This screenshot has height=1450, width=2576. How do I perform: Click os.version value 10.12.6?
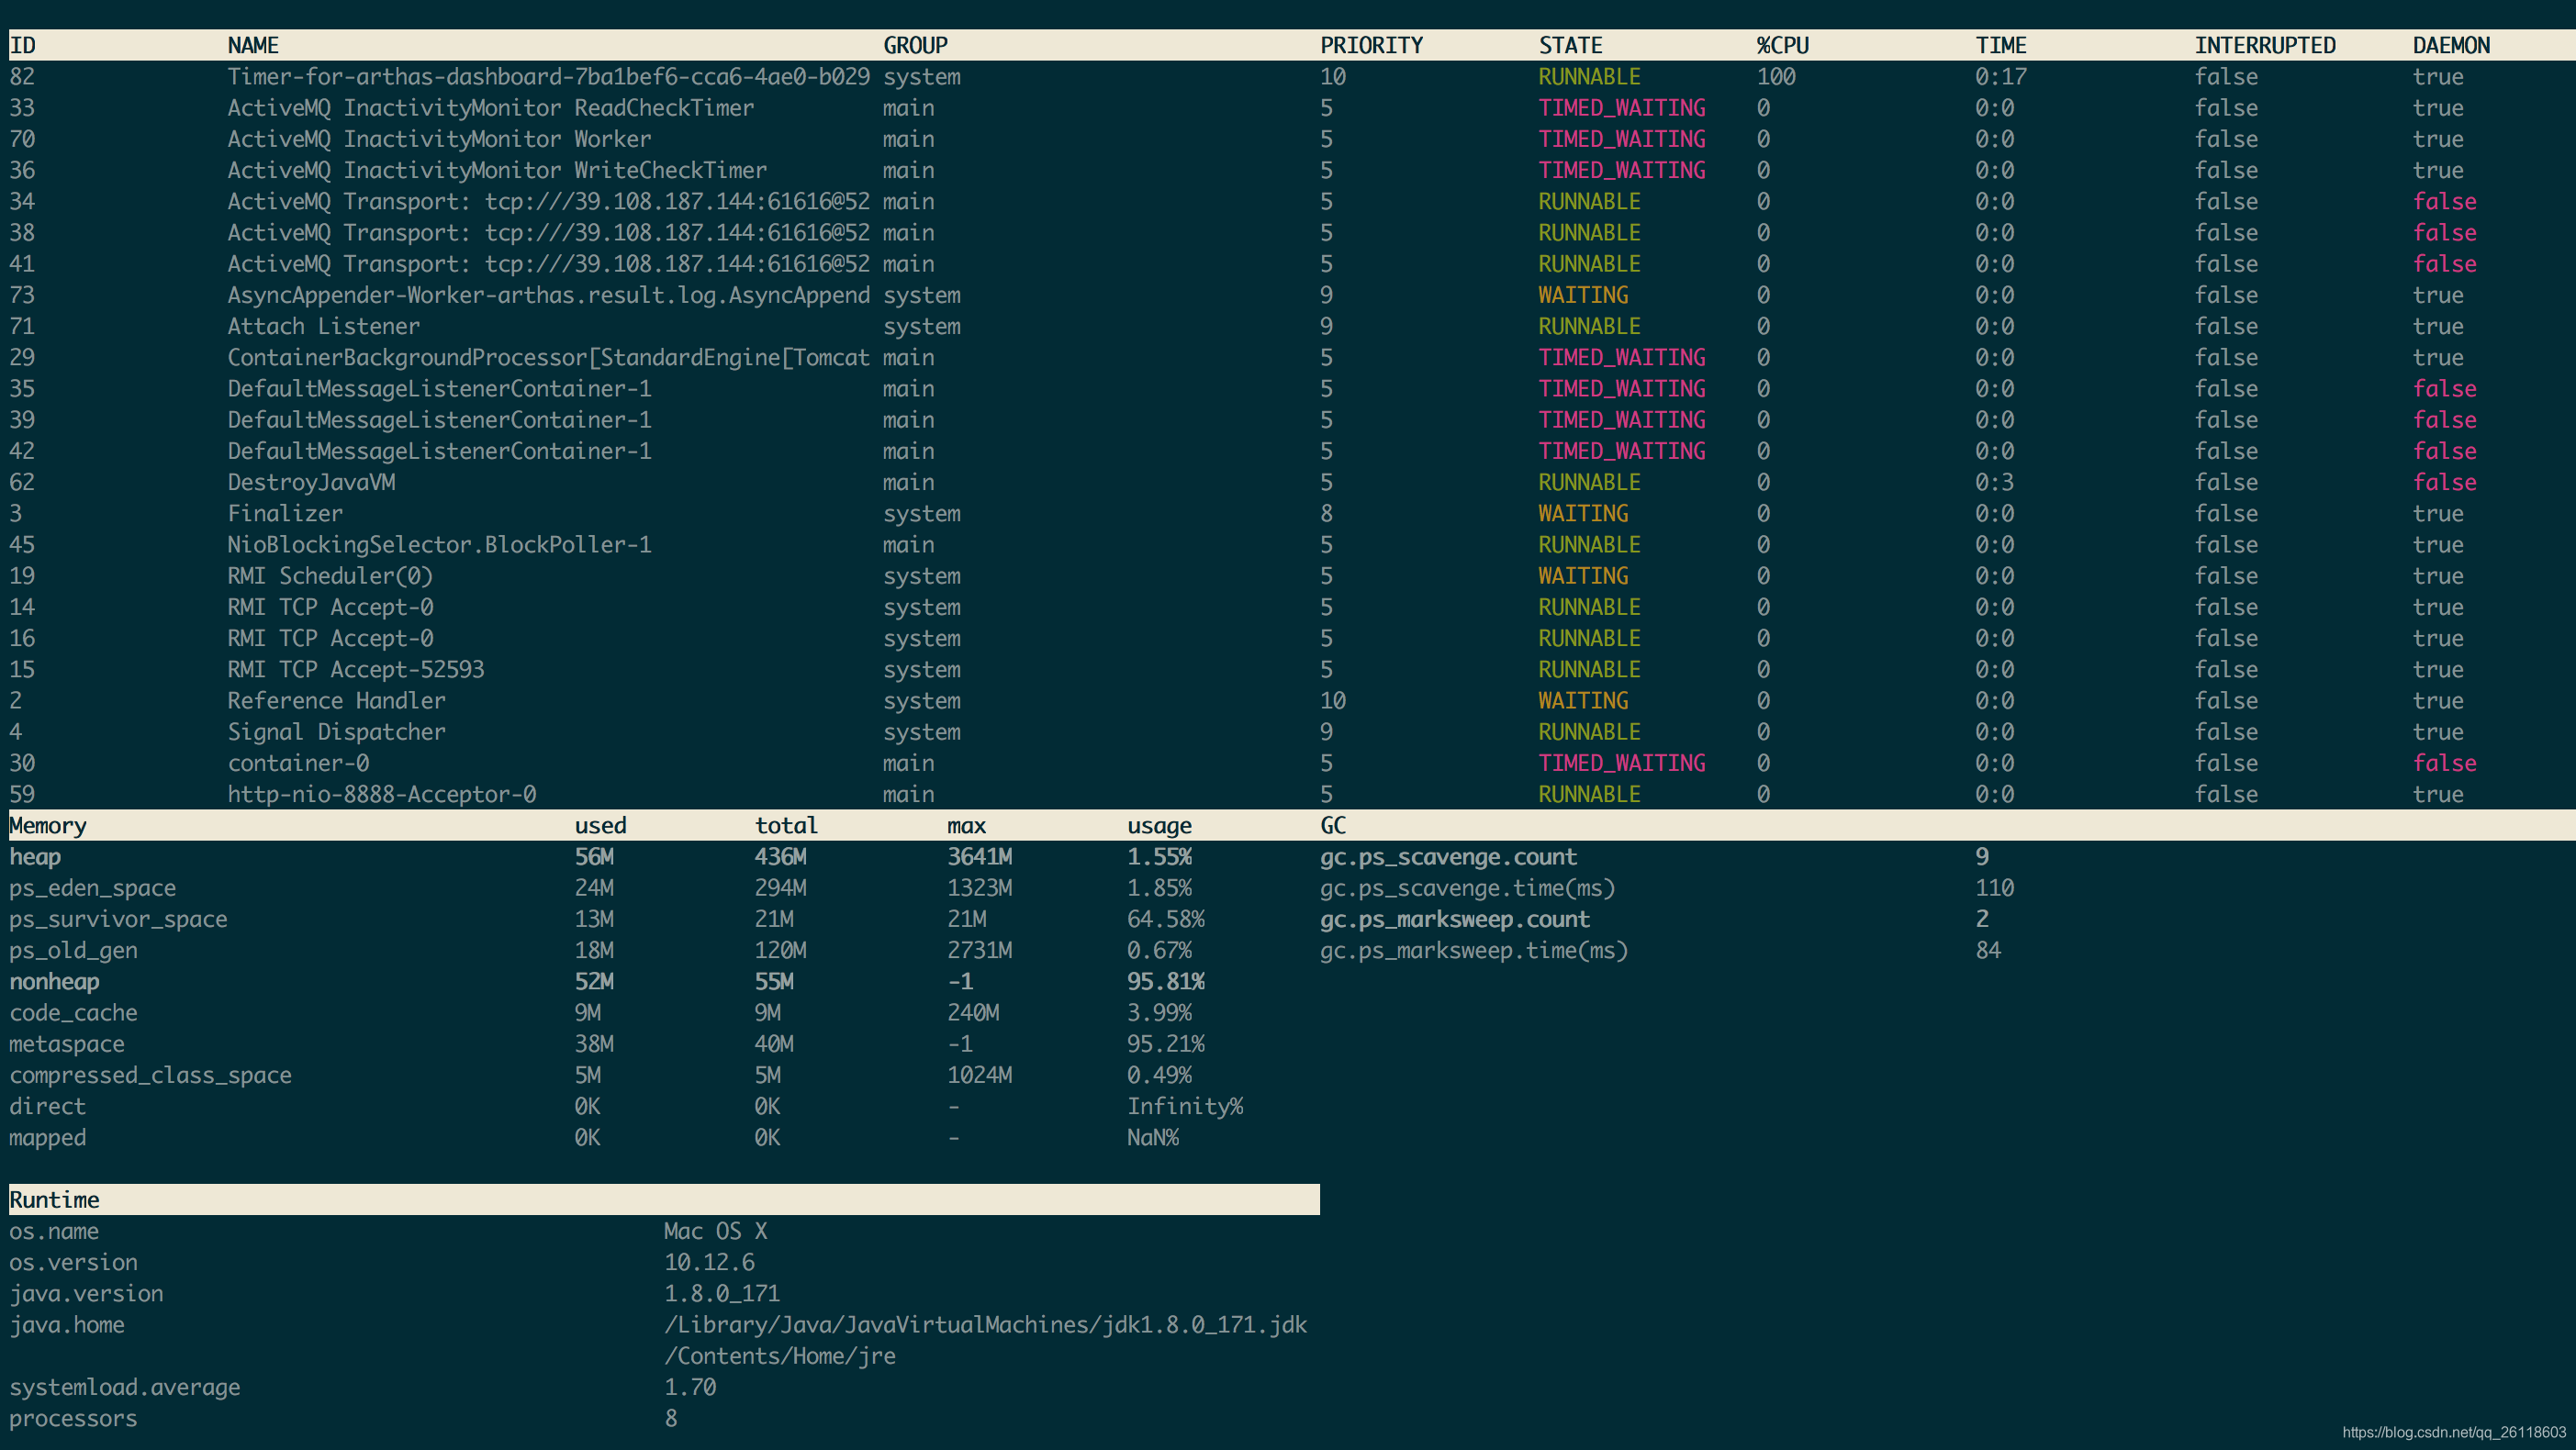[709, 1262]
